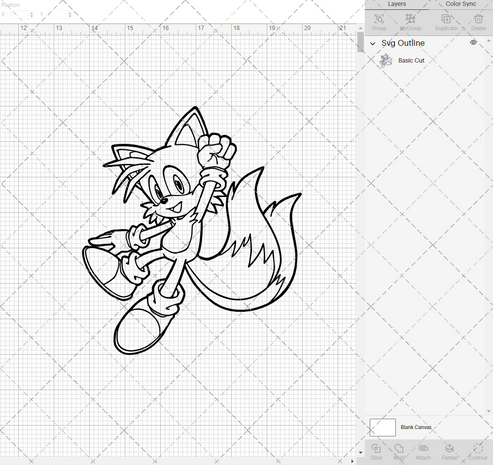
Task: Click the canvas scroll down arrow
Action: [x=360, y=452]
